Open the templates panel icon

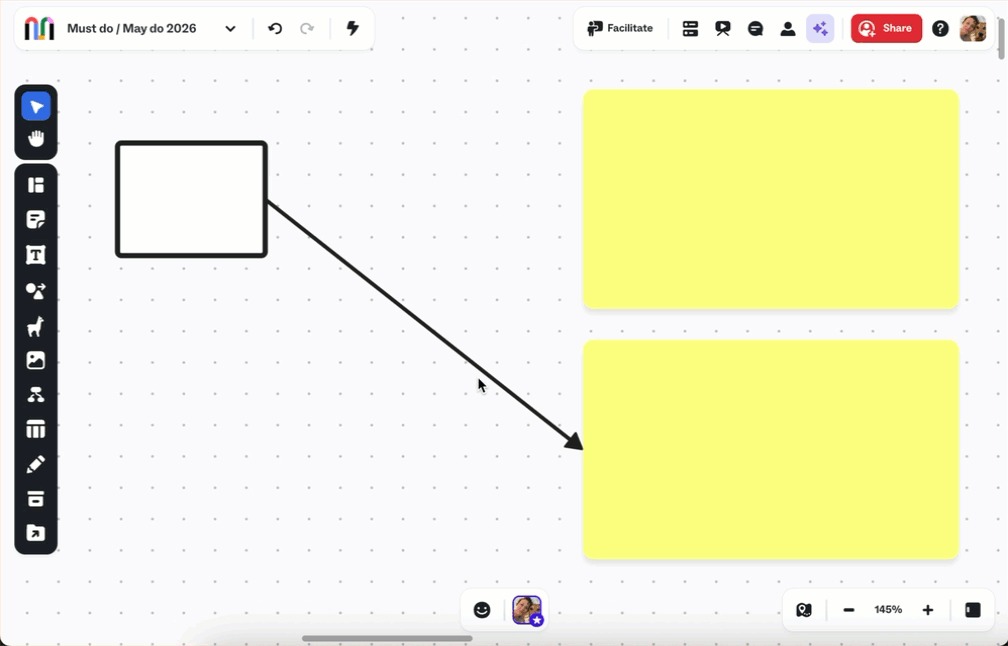[x=36, y=185]
